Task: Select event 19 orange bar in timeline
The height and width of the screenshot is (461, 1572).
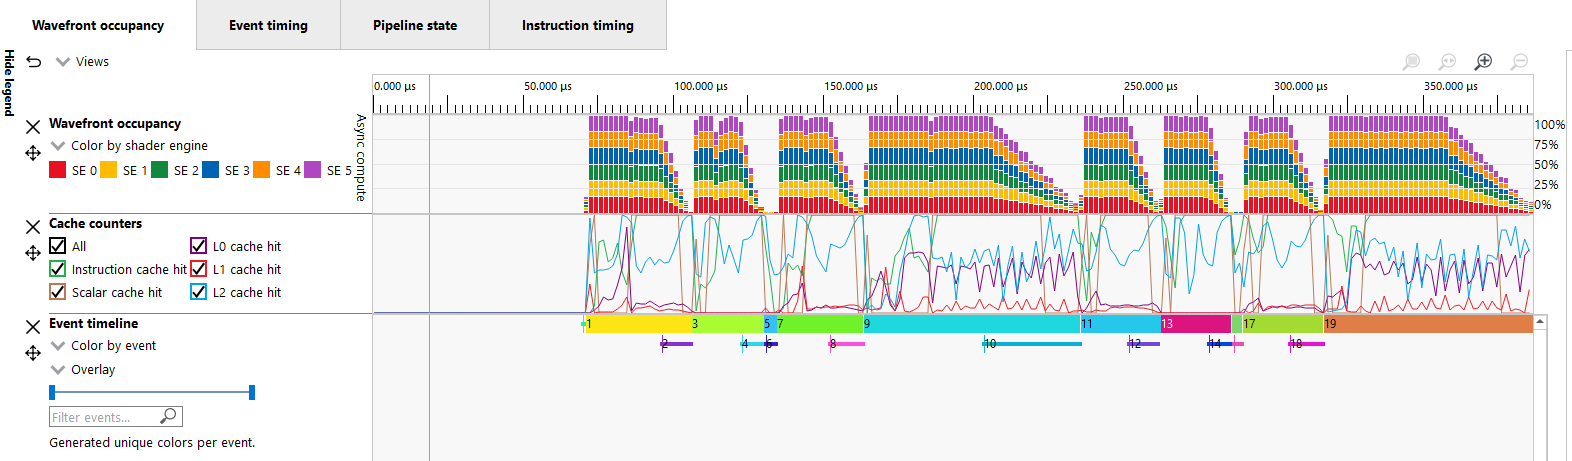Action: point(1428,324)
